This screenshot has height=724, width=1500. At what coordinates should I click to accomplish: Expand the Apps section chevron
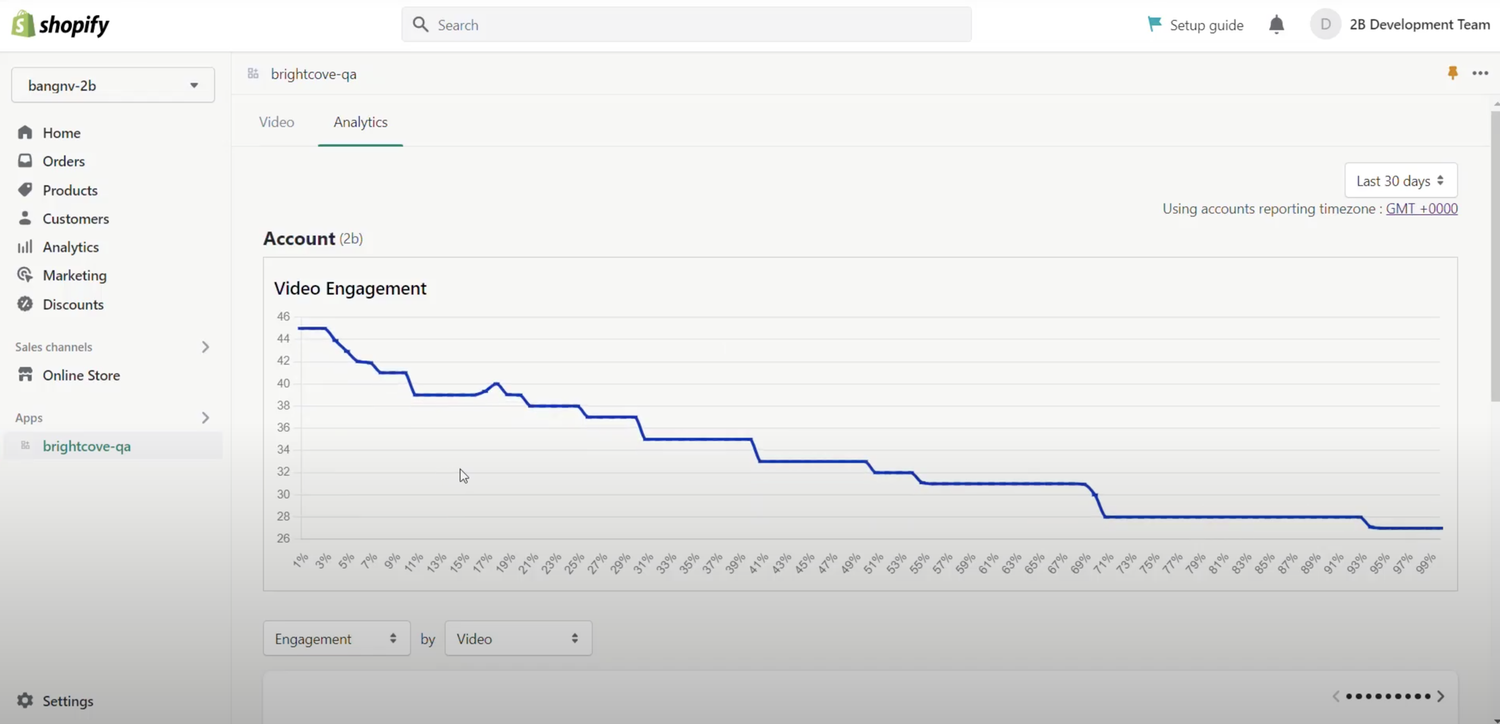[205, 418]
